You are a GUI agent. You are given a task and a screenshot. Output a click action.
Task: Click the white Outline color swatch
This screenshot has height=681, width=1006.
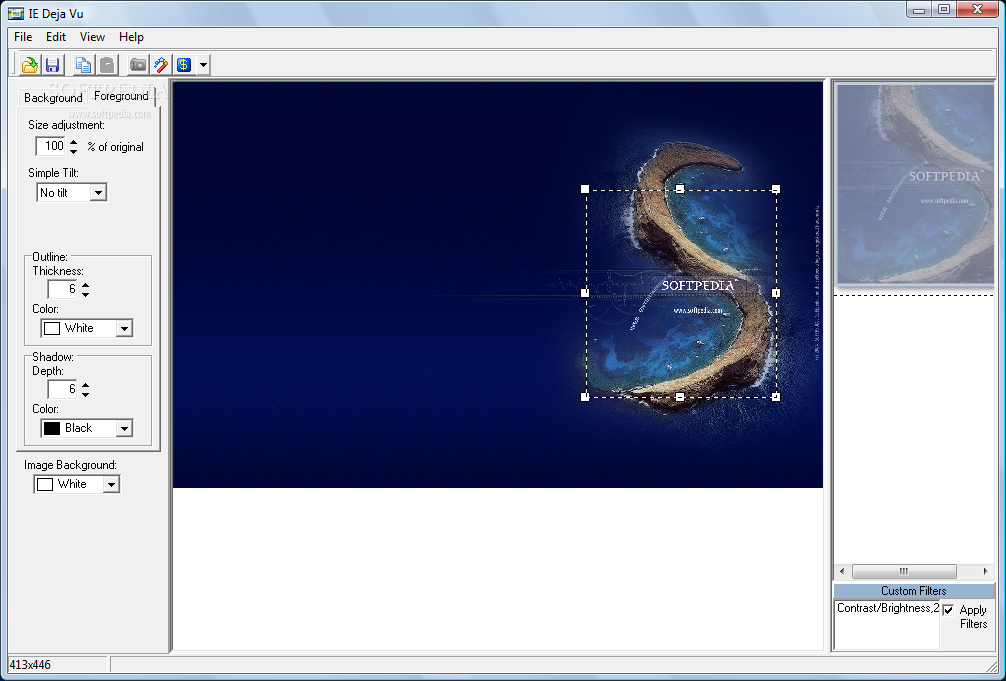[52, 328]
